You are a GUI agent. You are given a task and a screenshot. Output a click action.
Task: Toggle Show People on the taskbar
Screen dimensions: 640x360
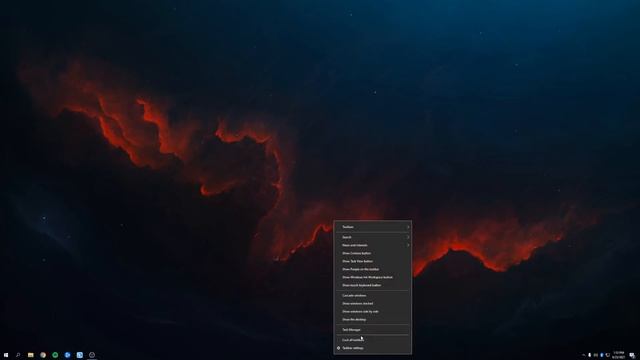[373, 269]
